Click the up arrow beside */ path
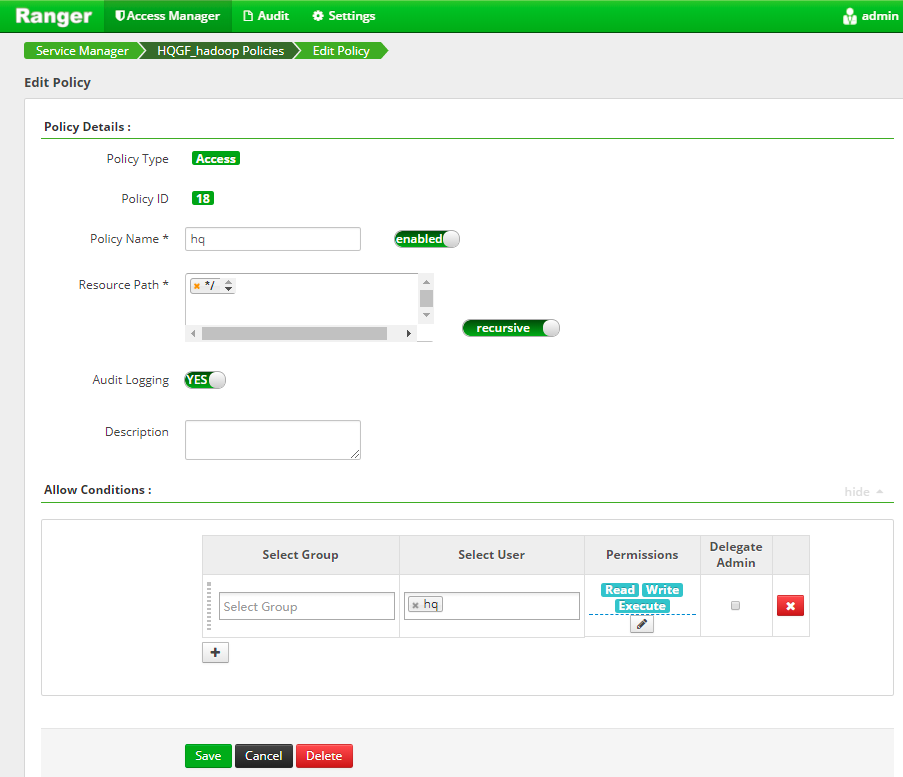The height and width of the screenshot is (777, 903). [229, 282]
